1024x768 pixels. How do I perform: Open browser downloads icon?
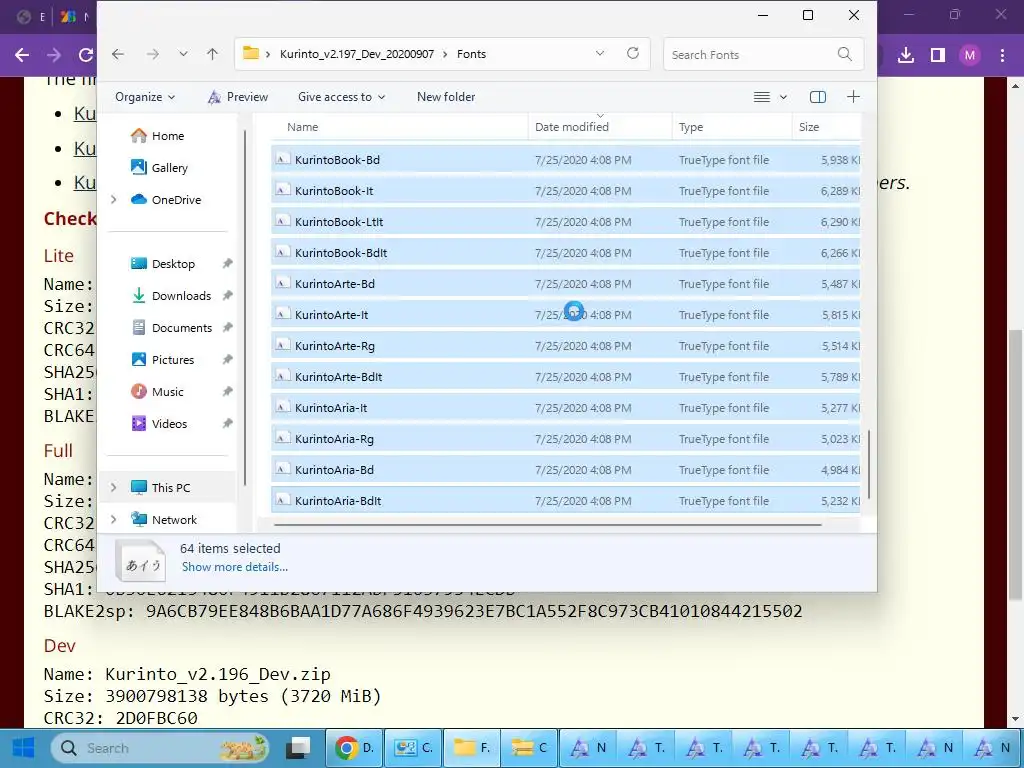tap(905, 56)
